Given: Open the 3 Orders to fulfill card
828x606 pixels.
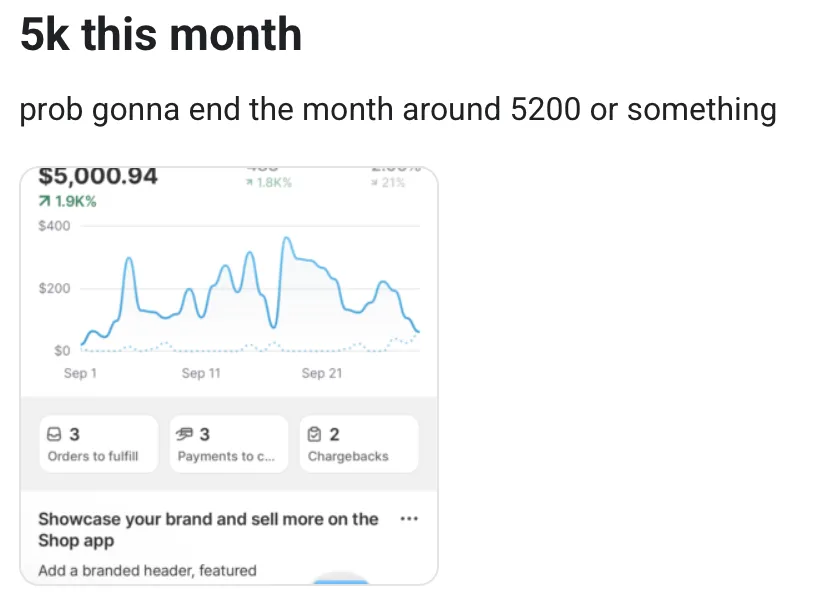Looking at the screenshot, I should point(99,443).
